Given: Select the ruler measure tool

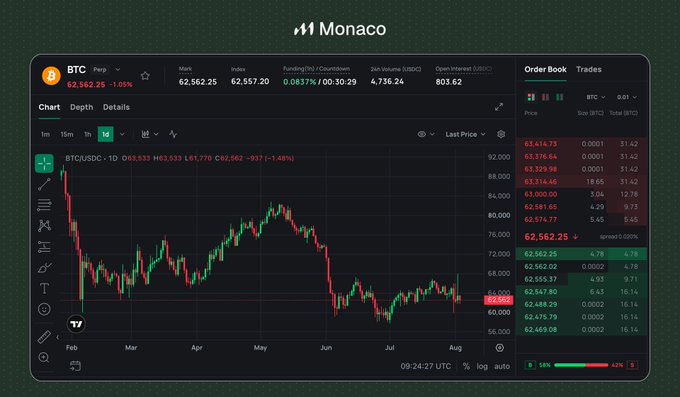Looking at the screenshot, I should tap(44, 337).
